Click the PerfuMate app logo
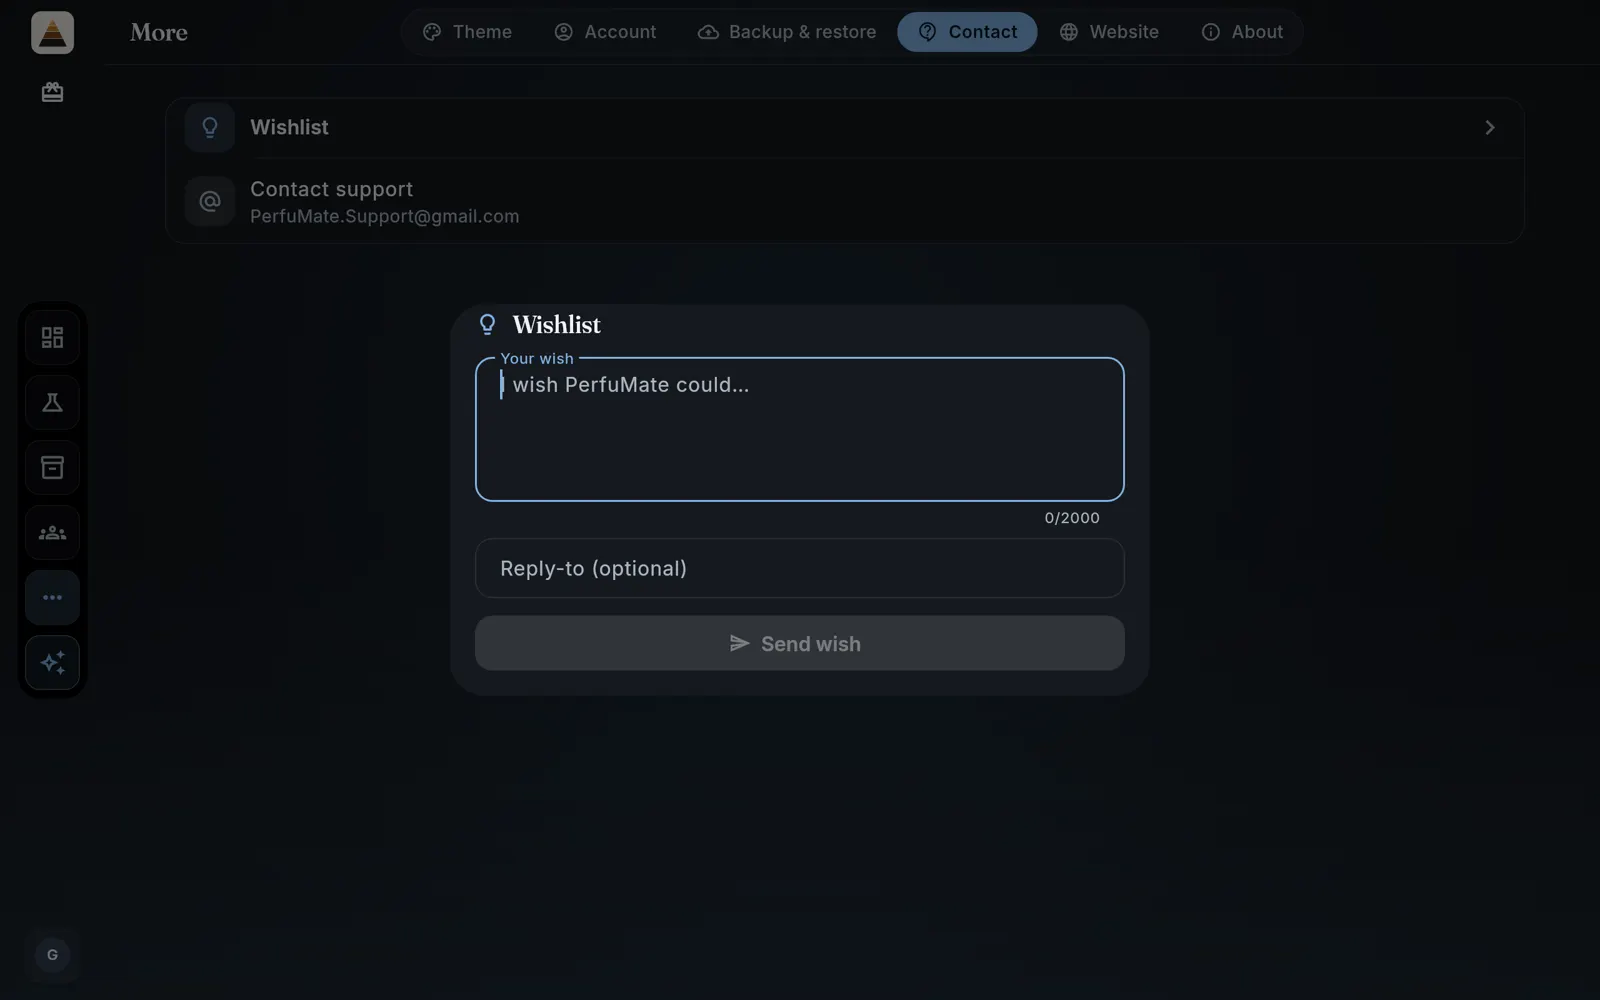Screen dimensions: 1600x1000 coord(52,32)
